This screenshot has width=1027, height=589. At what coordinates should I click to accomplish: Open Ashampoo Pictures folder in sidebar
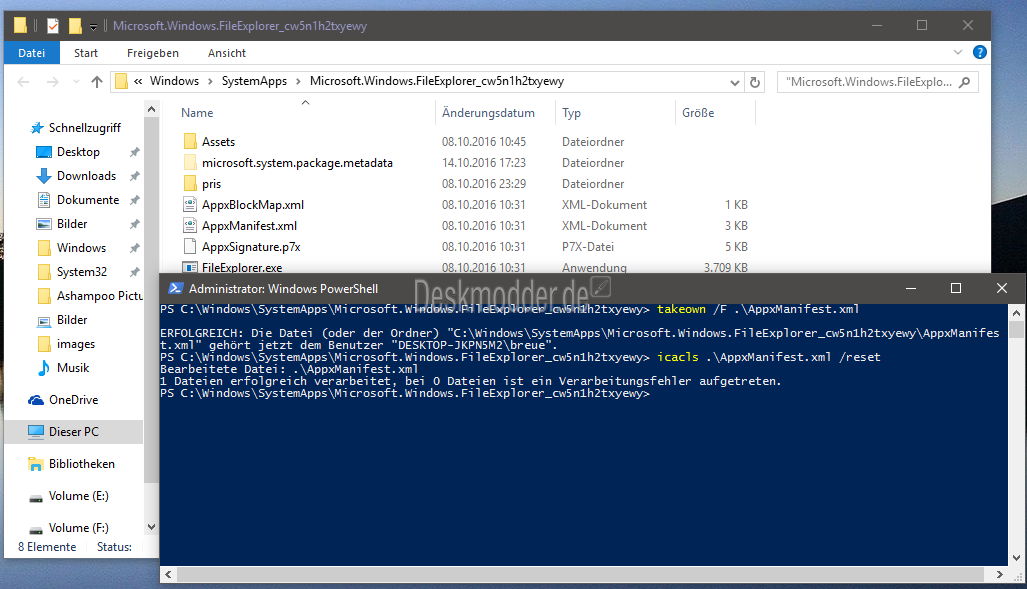point(100,296)
